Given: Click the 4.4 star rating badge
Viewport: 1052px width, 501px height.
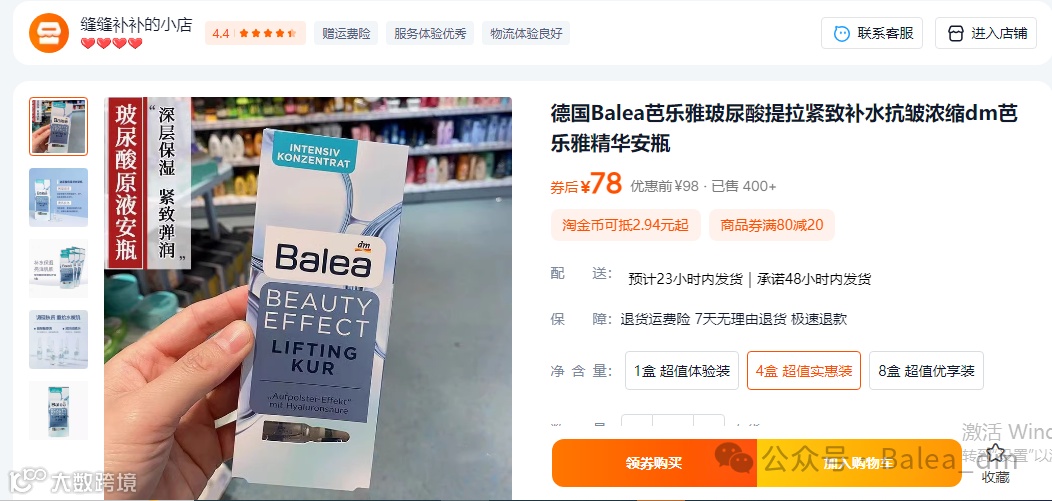Looking at the screenshot, I should click(x=255, y=33).
